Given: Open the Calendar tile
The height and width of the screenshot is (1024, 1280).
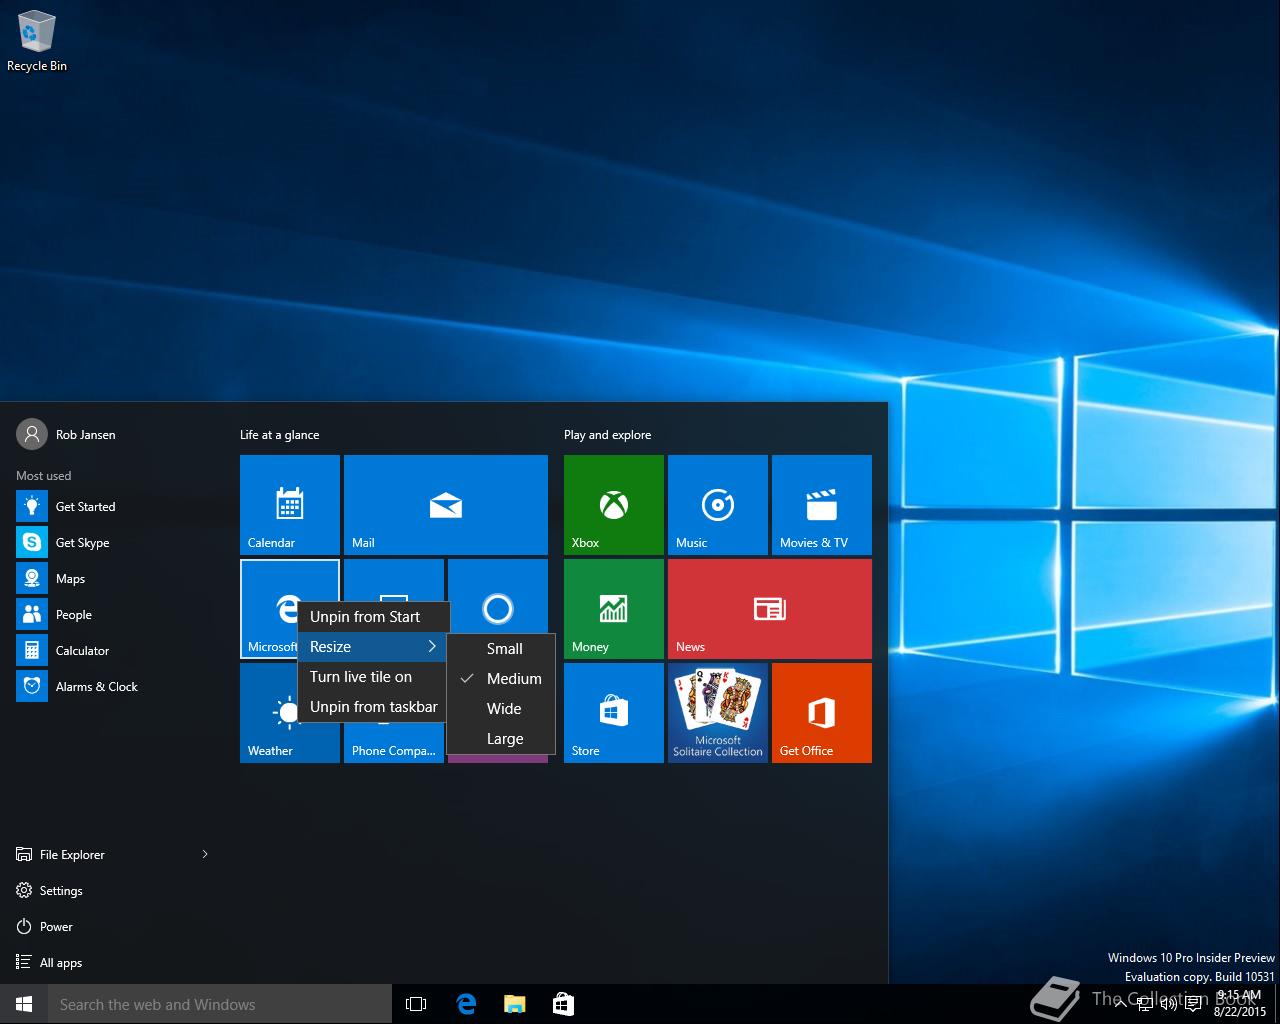Looking at the screenshot, I should click(290, 505).
